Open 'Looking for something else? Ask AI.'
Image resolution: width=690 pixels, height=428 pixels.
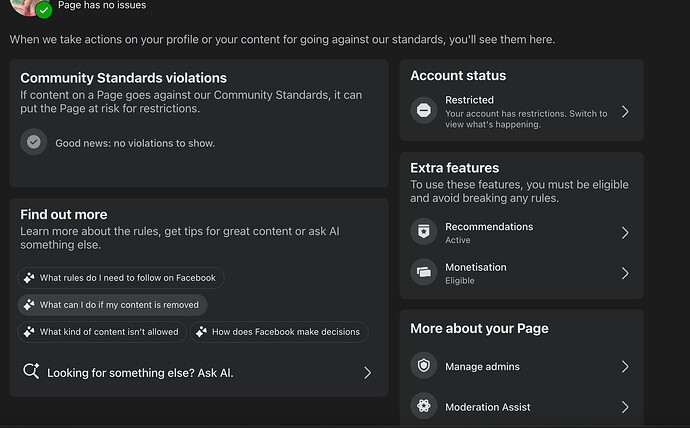click(x=140, y=372)
